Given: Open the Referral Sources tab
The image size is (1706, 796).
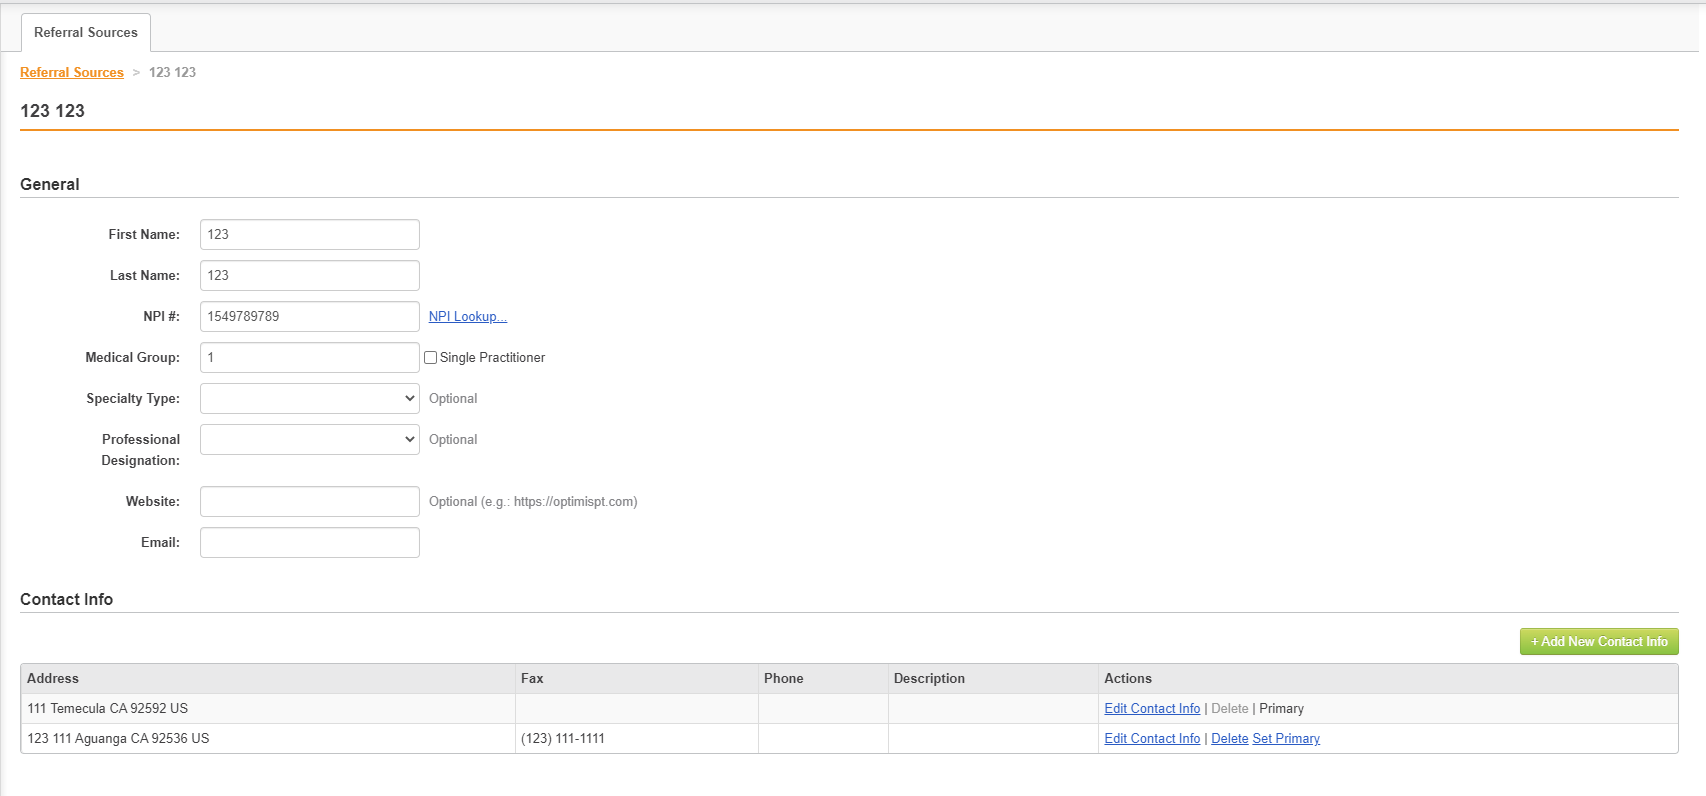Looking at the screenshot, I should 86,32.
